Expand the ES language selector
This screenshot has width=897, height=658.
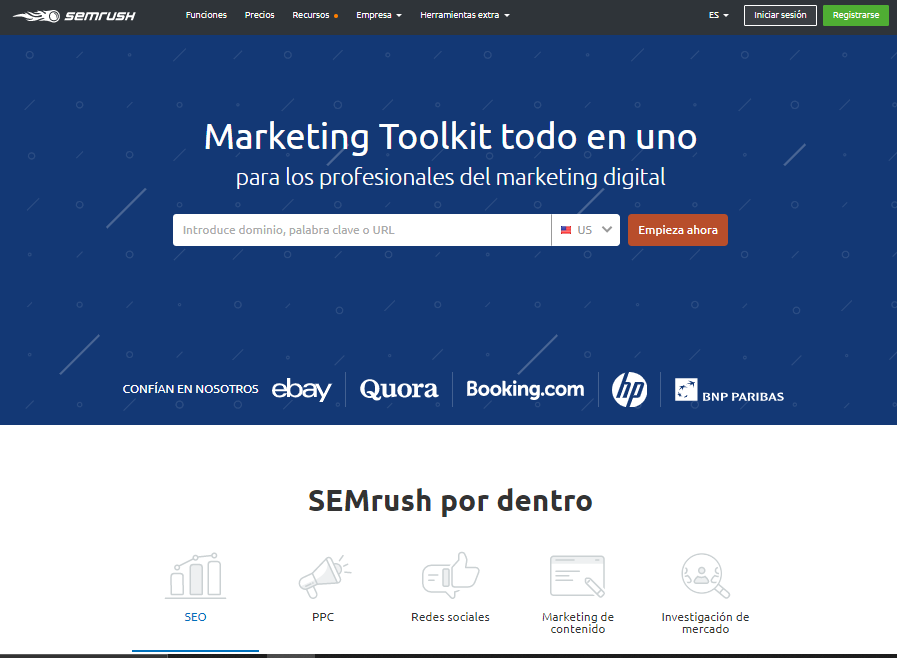pos(718,16)
